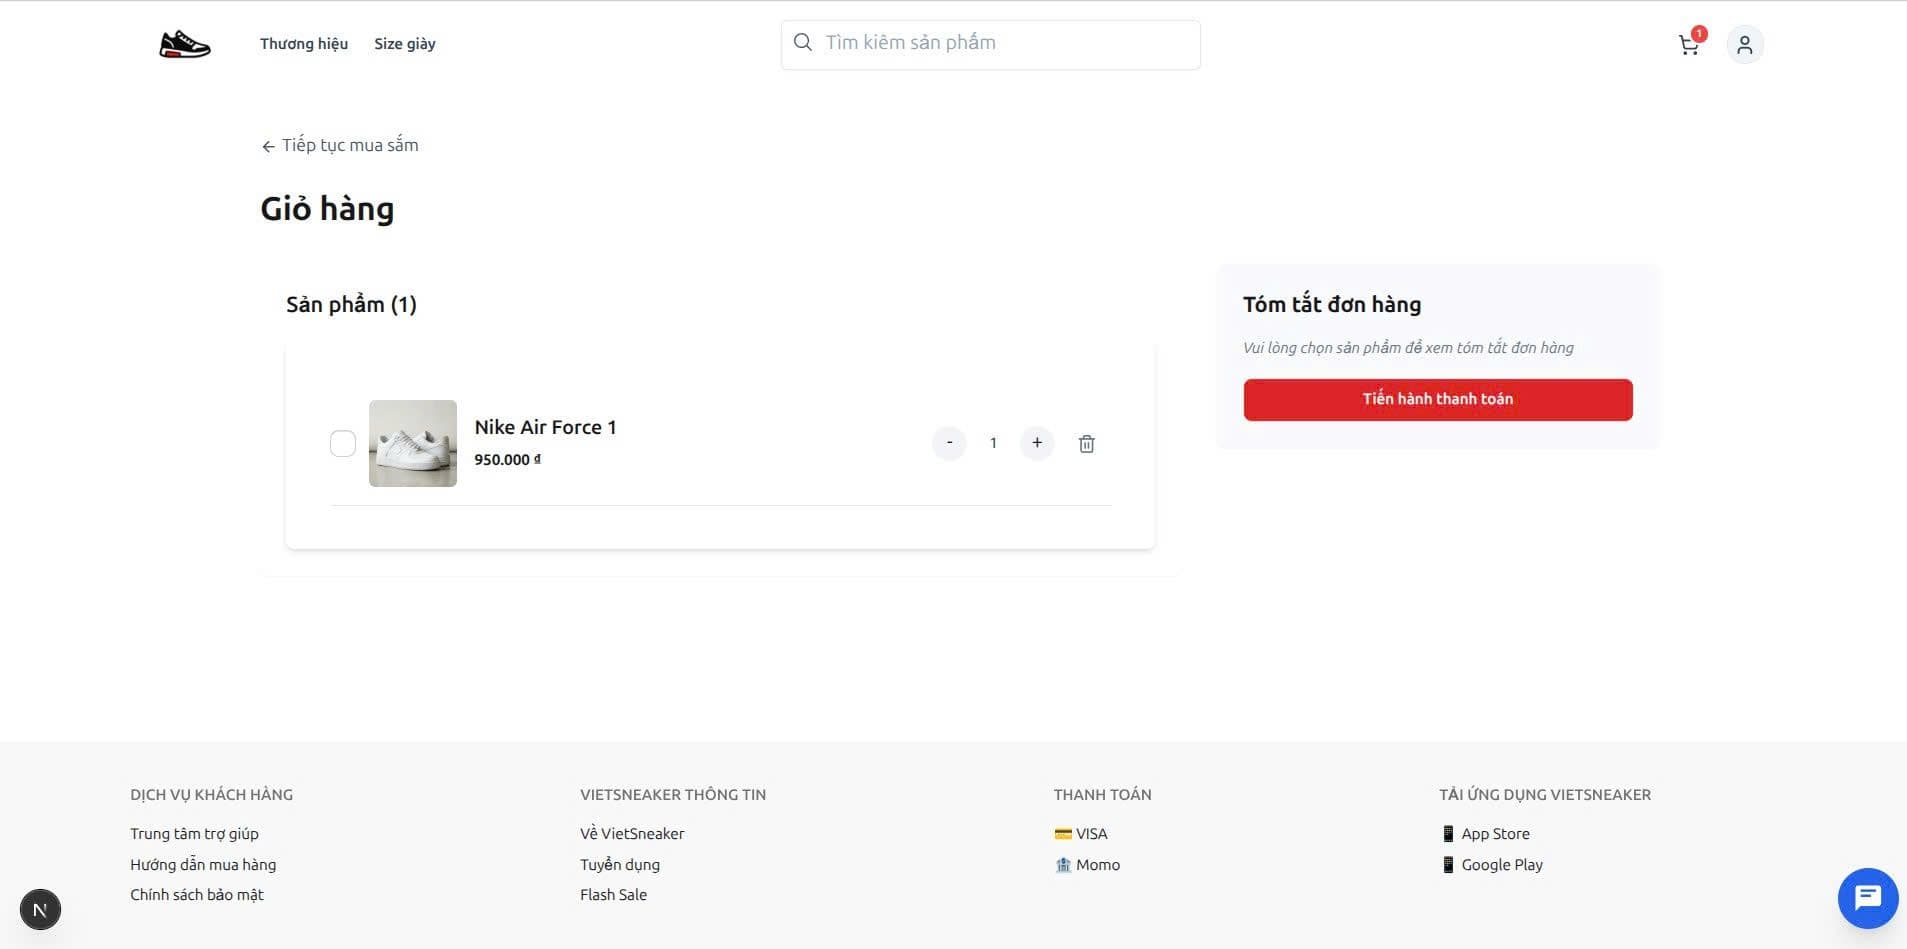The width and height of the screenshot is (1907, 949).
Task: Tick the Nike Air Force 1 checkbox
Action: pos(343,444)
